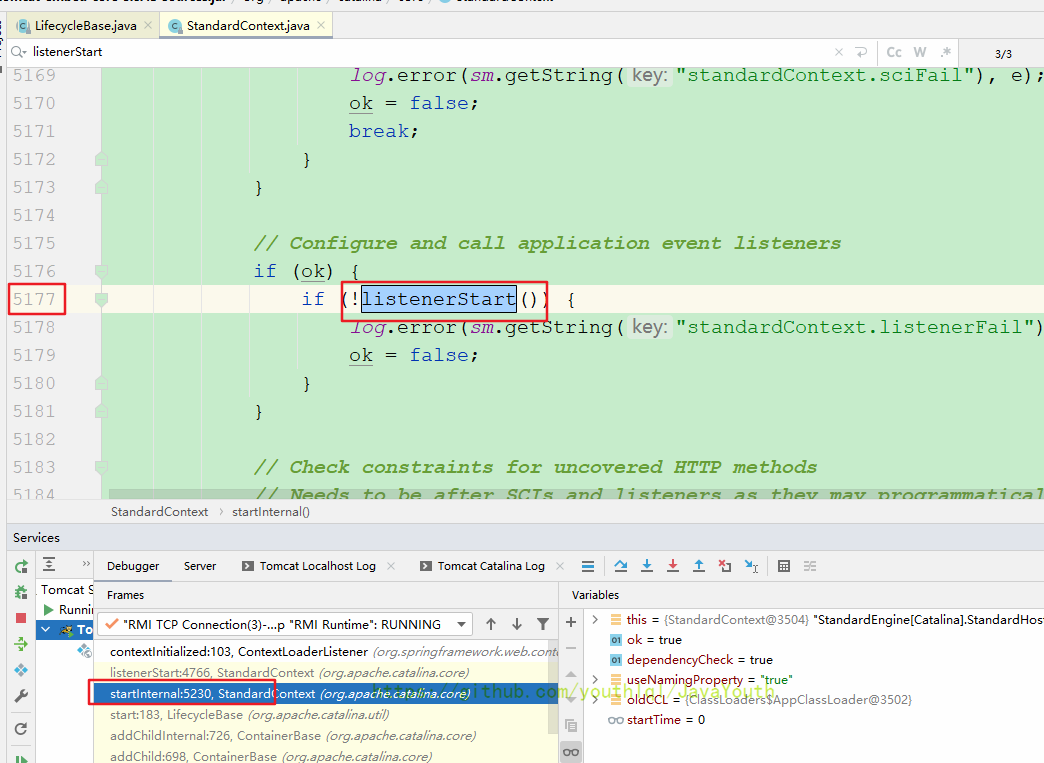
Task: Toggle Regex option in search bar
Action: pos(944,52)
